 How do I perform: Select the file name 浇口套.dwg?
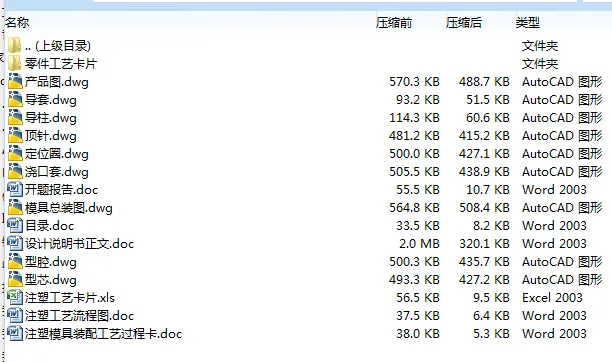57,171
